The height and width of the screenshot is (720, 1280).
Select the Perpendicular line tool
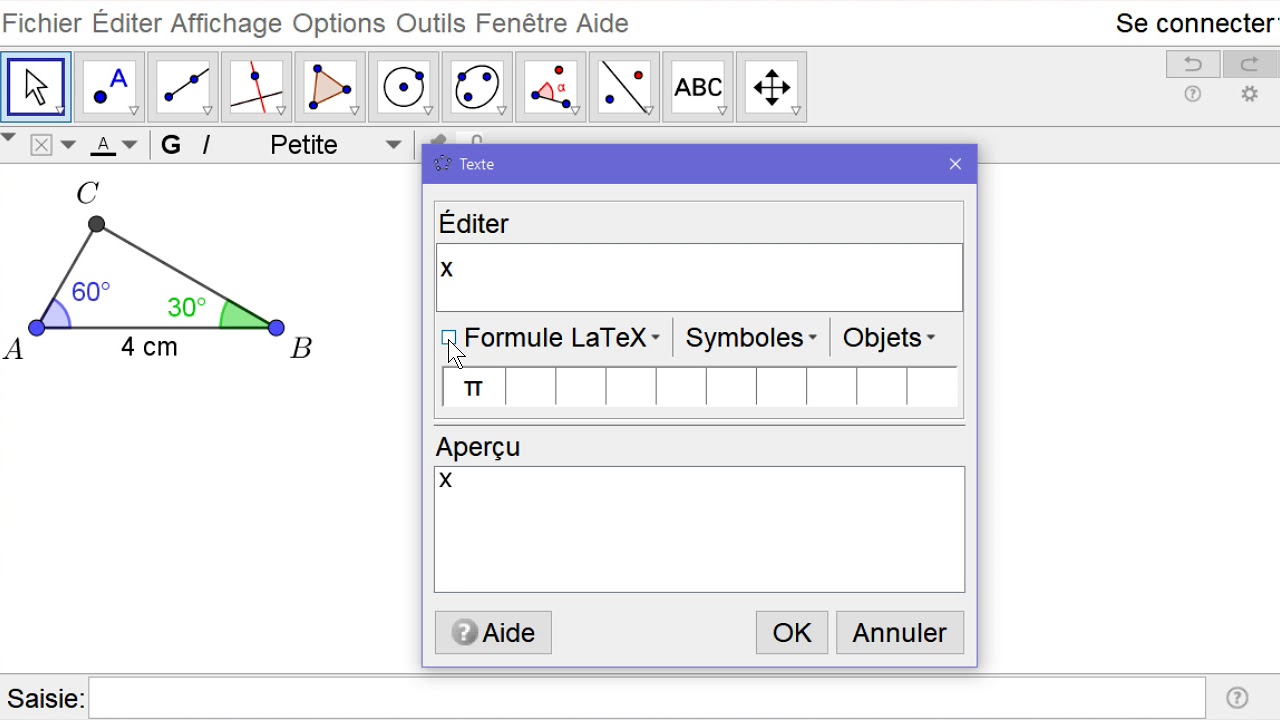coord(257,87)
